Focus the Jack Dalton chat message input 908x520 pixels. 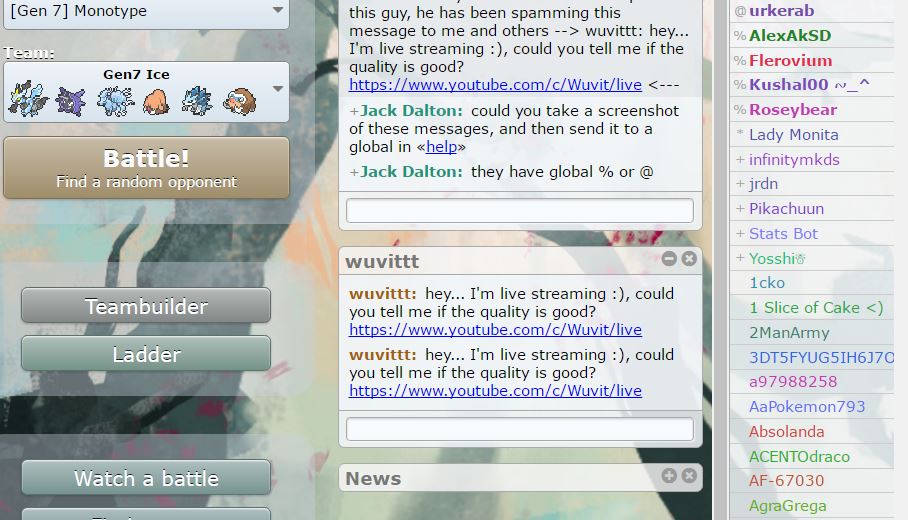coord(519,210)
